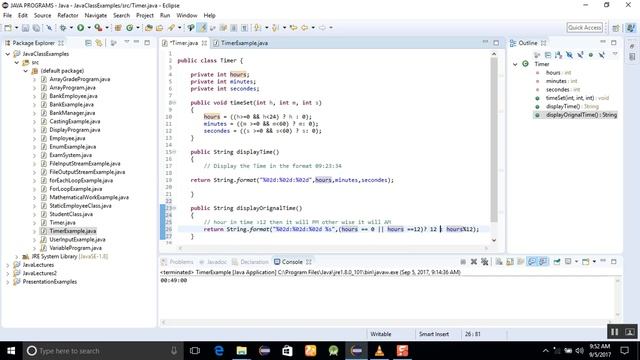Switch to the Declaration tab
640x360 pixels.
(x=250, y=262)
